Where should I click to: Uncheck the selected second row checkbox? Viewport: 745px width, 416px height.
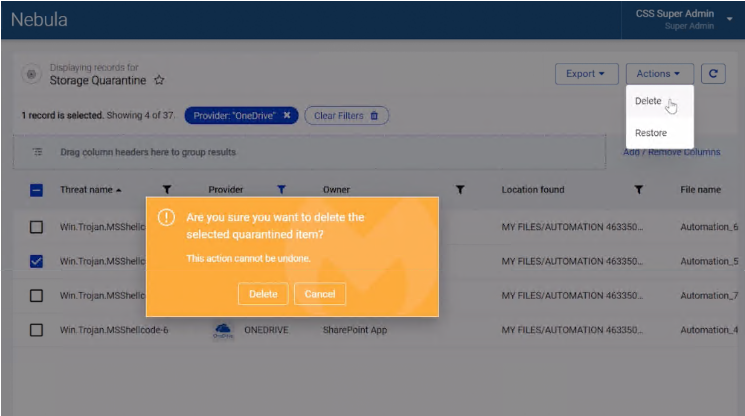[36, 261]
